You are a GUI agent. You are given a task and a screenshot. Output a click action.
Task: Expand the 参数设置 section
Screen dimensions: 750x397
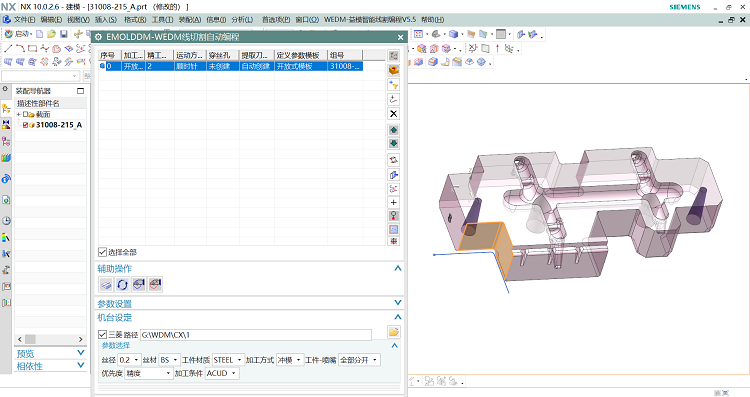(x=397, y=302)
